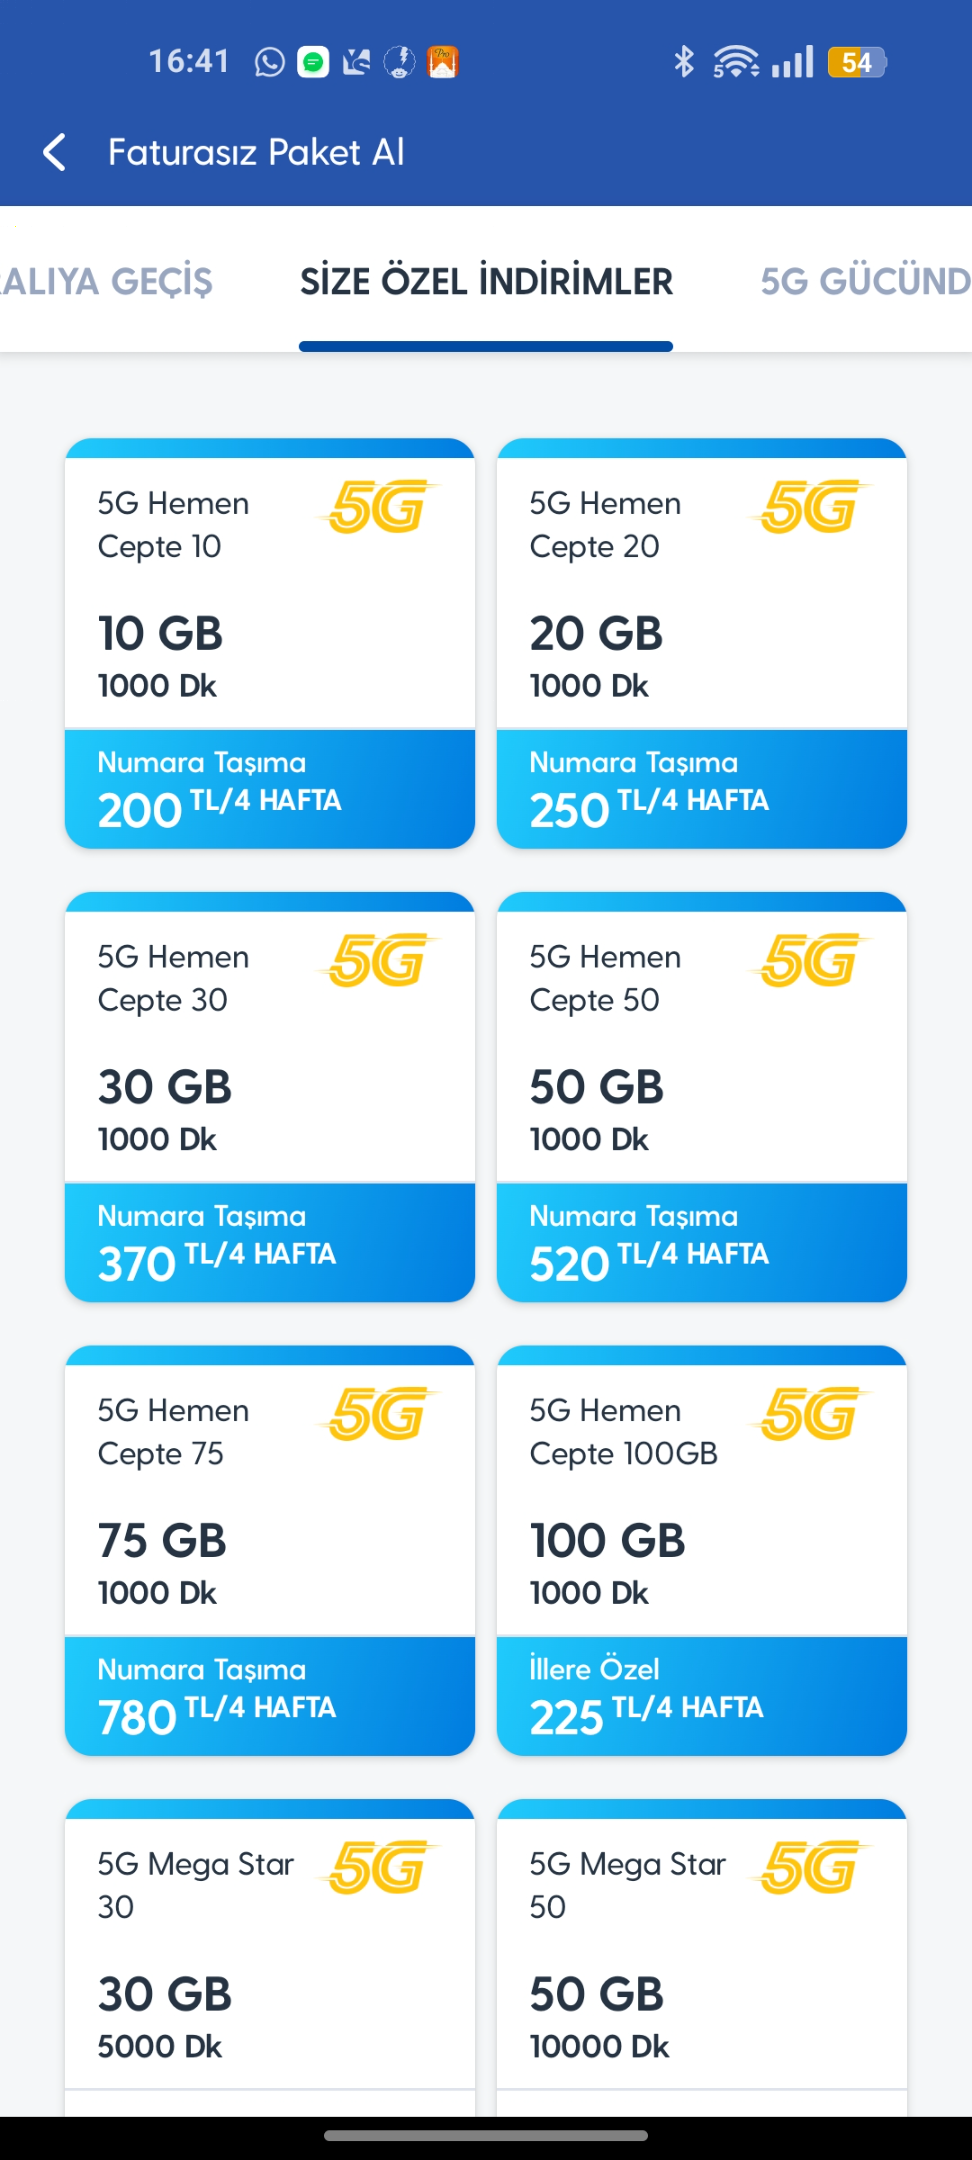Tap the 5G logo on Mega Star 50
Viewport: 972px width, 2160px height.
(811, 1867)
